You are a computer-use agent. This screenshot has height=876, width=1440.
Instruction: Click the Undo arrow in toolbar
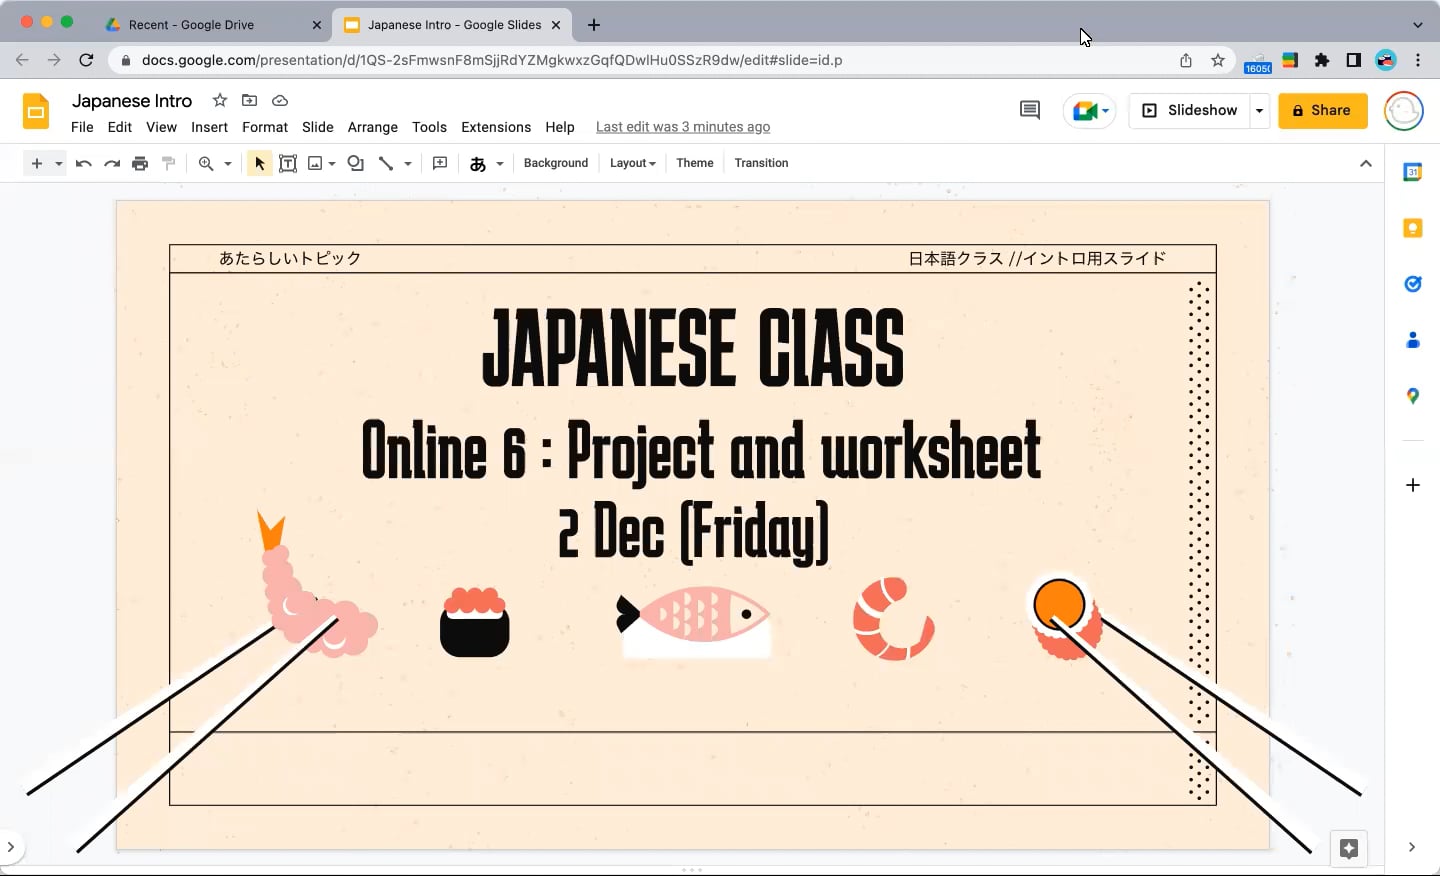point(84,164)
